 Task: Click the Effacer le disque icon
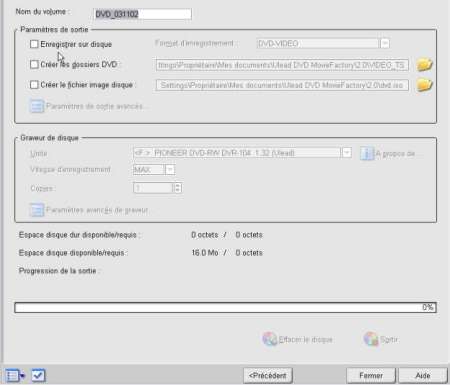tap(270, 339)
